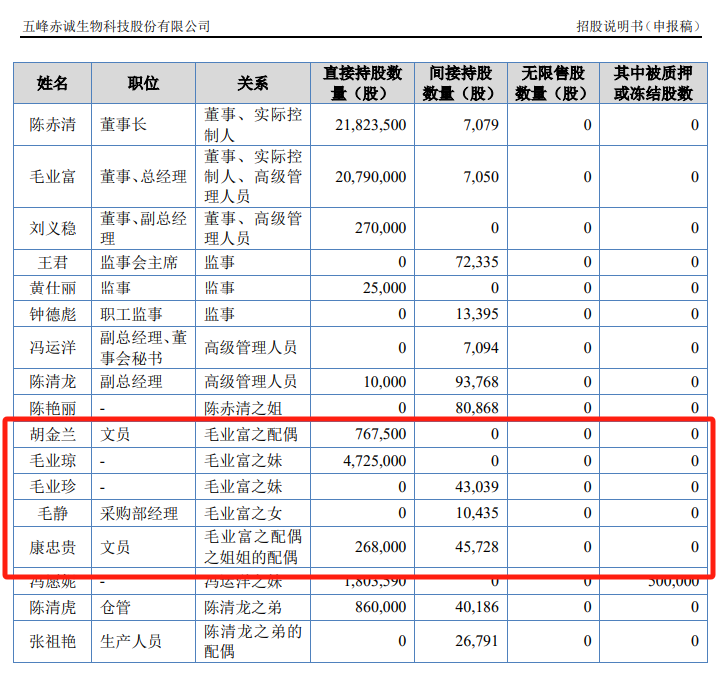Viewport: 726px width, 688px height.
Task: Select the 其中被质押或冻结股数 column header
Action: [653, 83]
